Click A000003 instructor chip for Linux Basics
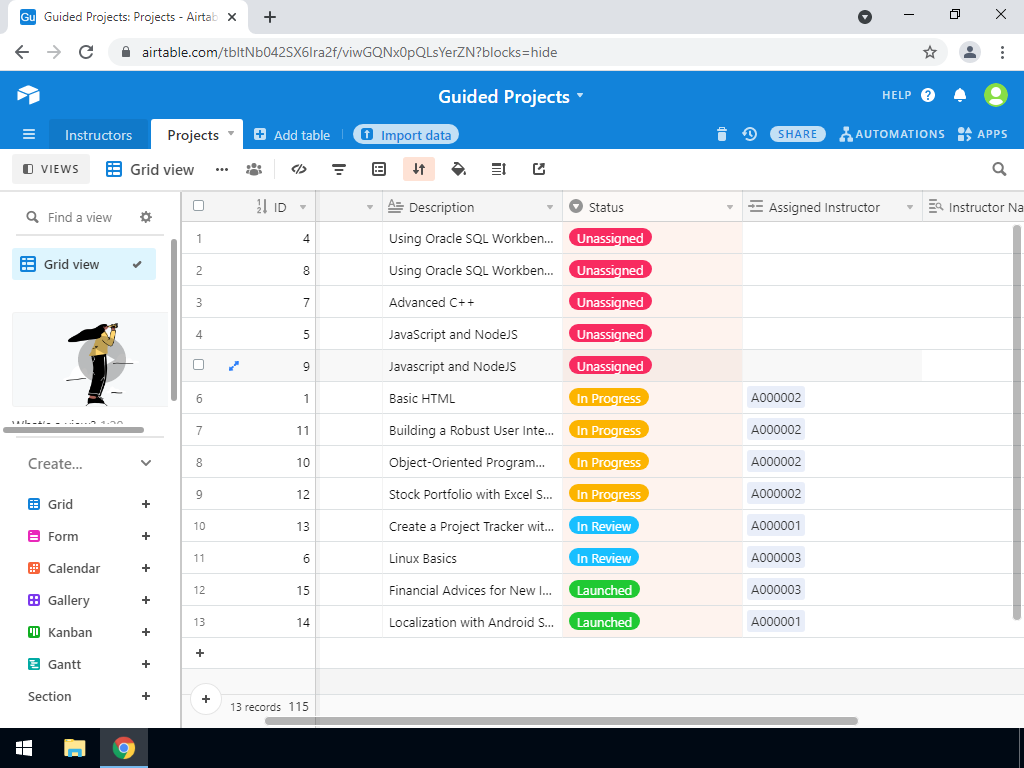This screenshot has height=768, width=1024. pyautogui.click(x=776, y=558)
